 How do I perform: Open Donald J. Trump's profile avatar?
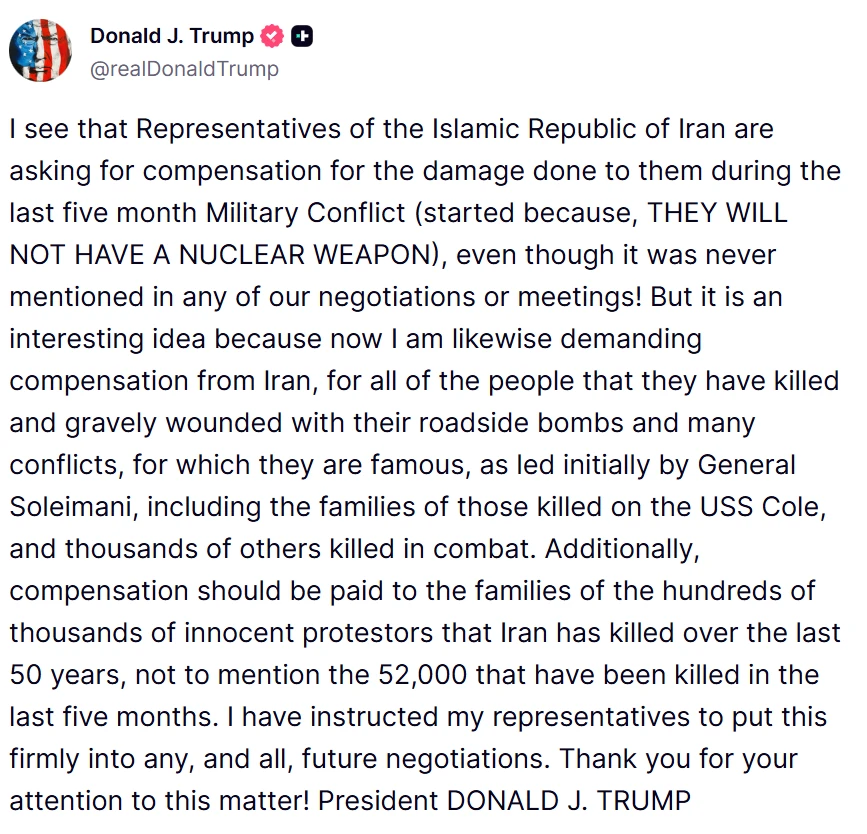[40, 50]
